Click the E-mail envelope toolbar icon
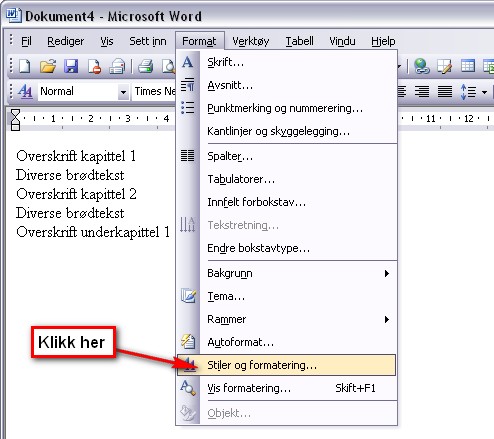 coord(117,66)
